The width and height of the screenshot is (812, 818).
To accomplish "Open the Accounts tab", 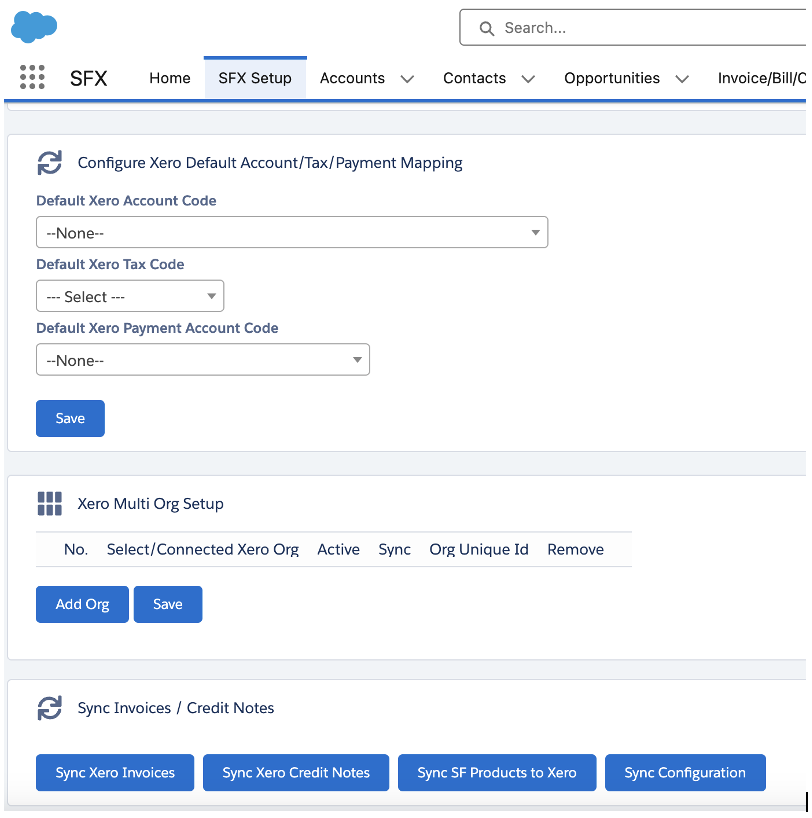I will [x=352, y=78].
